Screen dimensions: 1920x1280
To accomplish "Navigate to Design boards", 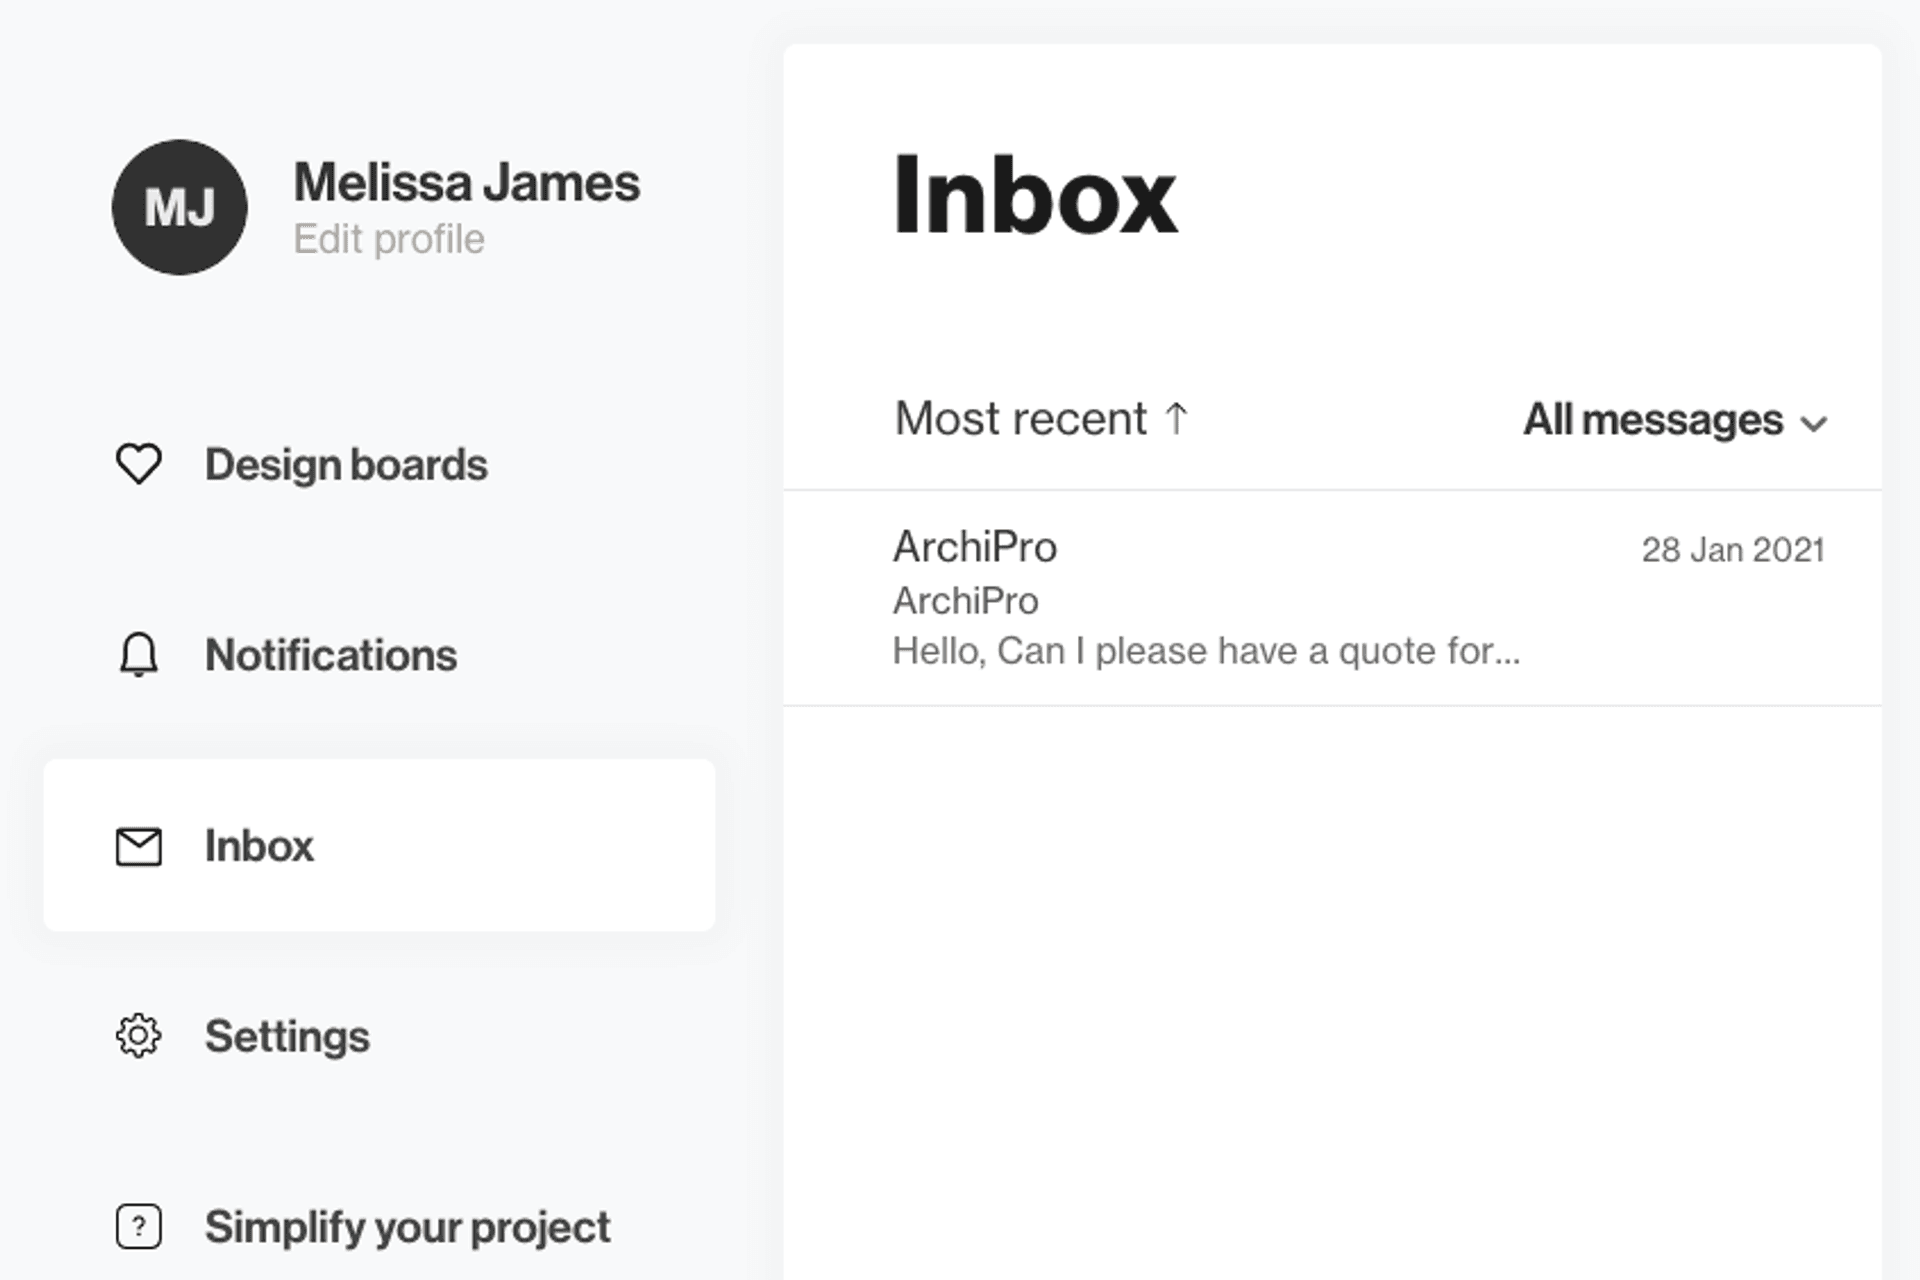I will (346, 463).
